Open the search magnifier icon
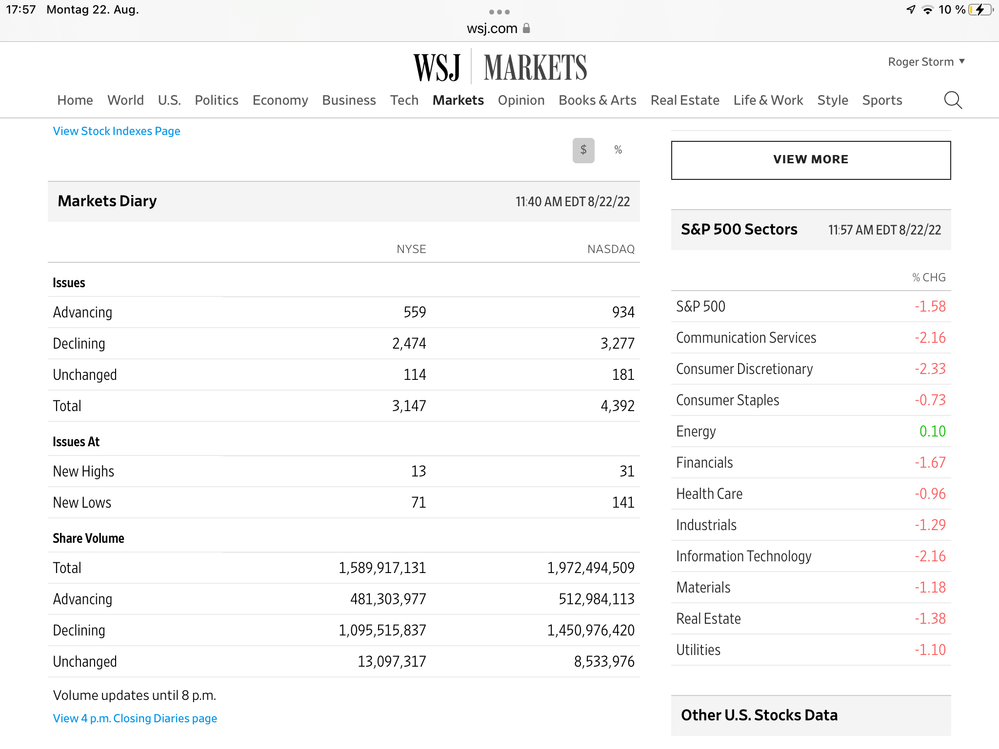999x749 pixels. point(952,100)
